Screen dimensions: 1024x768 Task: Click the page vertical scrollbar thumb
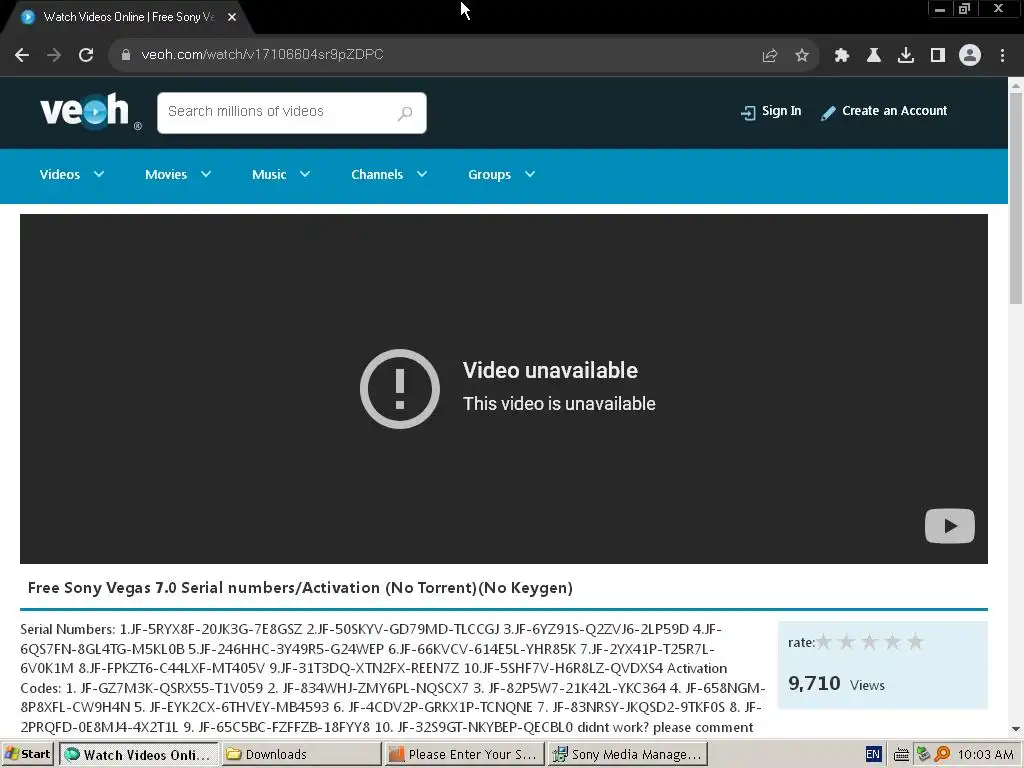[1016, 199]
